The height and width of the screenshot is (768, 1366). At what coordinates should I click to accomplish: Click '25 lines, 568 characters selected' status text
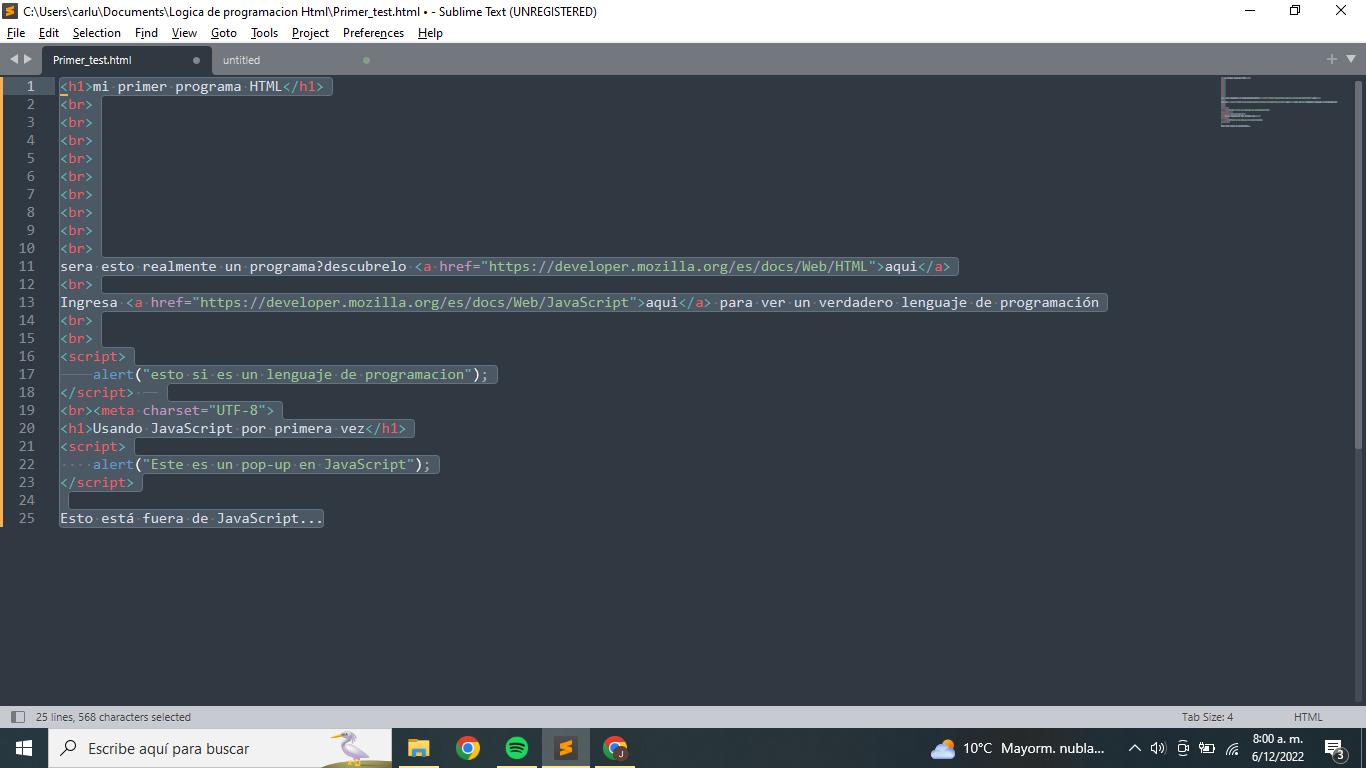(113, 717)
